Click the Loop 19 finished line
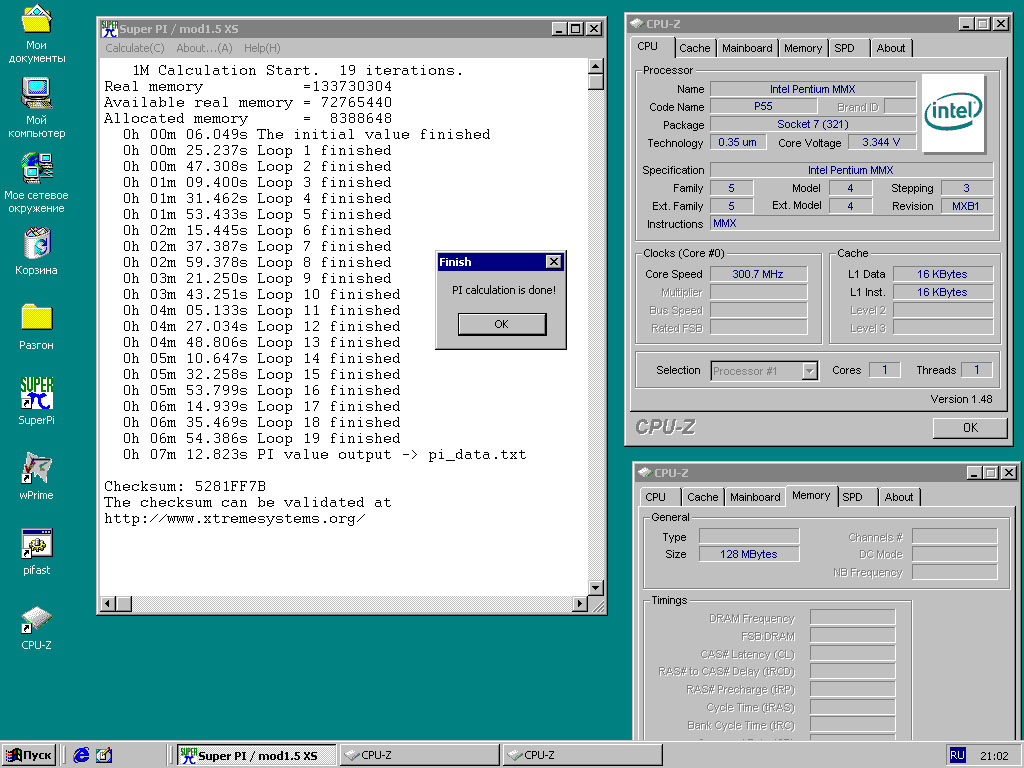Image resolution: width=1024 pixels, height=768 pixels. point(262,438)
